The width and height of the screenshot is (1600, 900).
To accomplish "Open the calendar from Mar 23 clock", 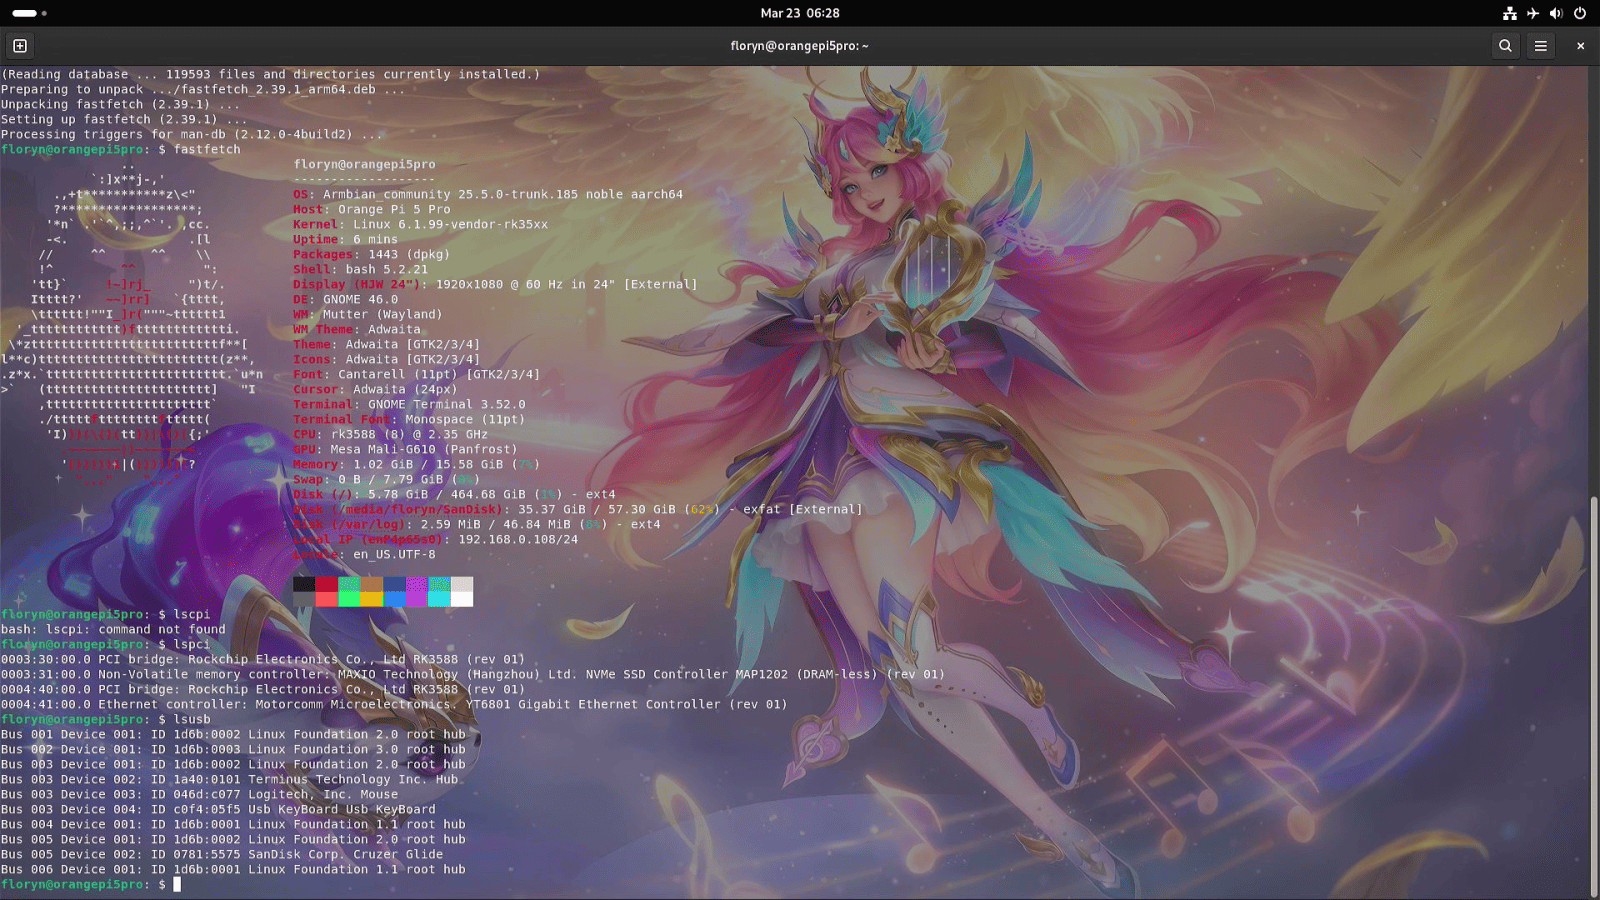I will coord(799,13).
